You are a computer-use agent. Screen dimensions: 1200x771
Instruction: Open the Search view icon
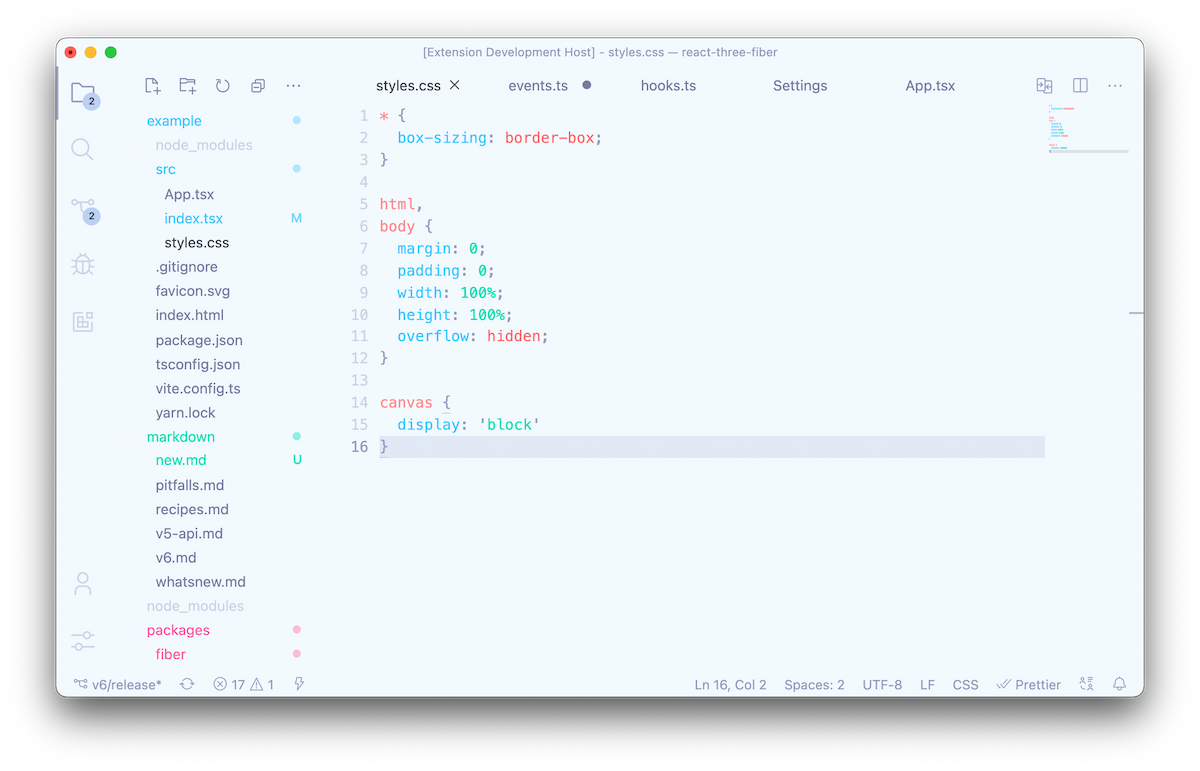(x=83, y=150)
